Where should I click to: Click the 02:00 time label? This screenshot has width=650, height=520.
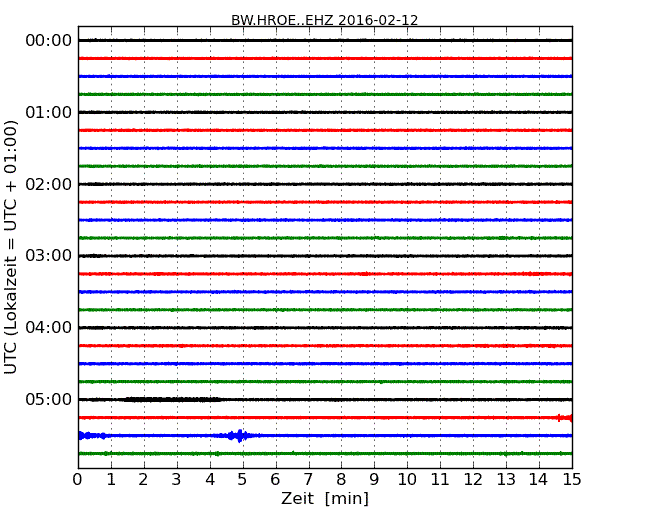49,184
